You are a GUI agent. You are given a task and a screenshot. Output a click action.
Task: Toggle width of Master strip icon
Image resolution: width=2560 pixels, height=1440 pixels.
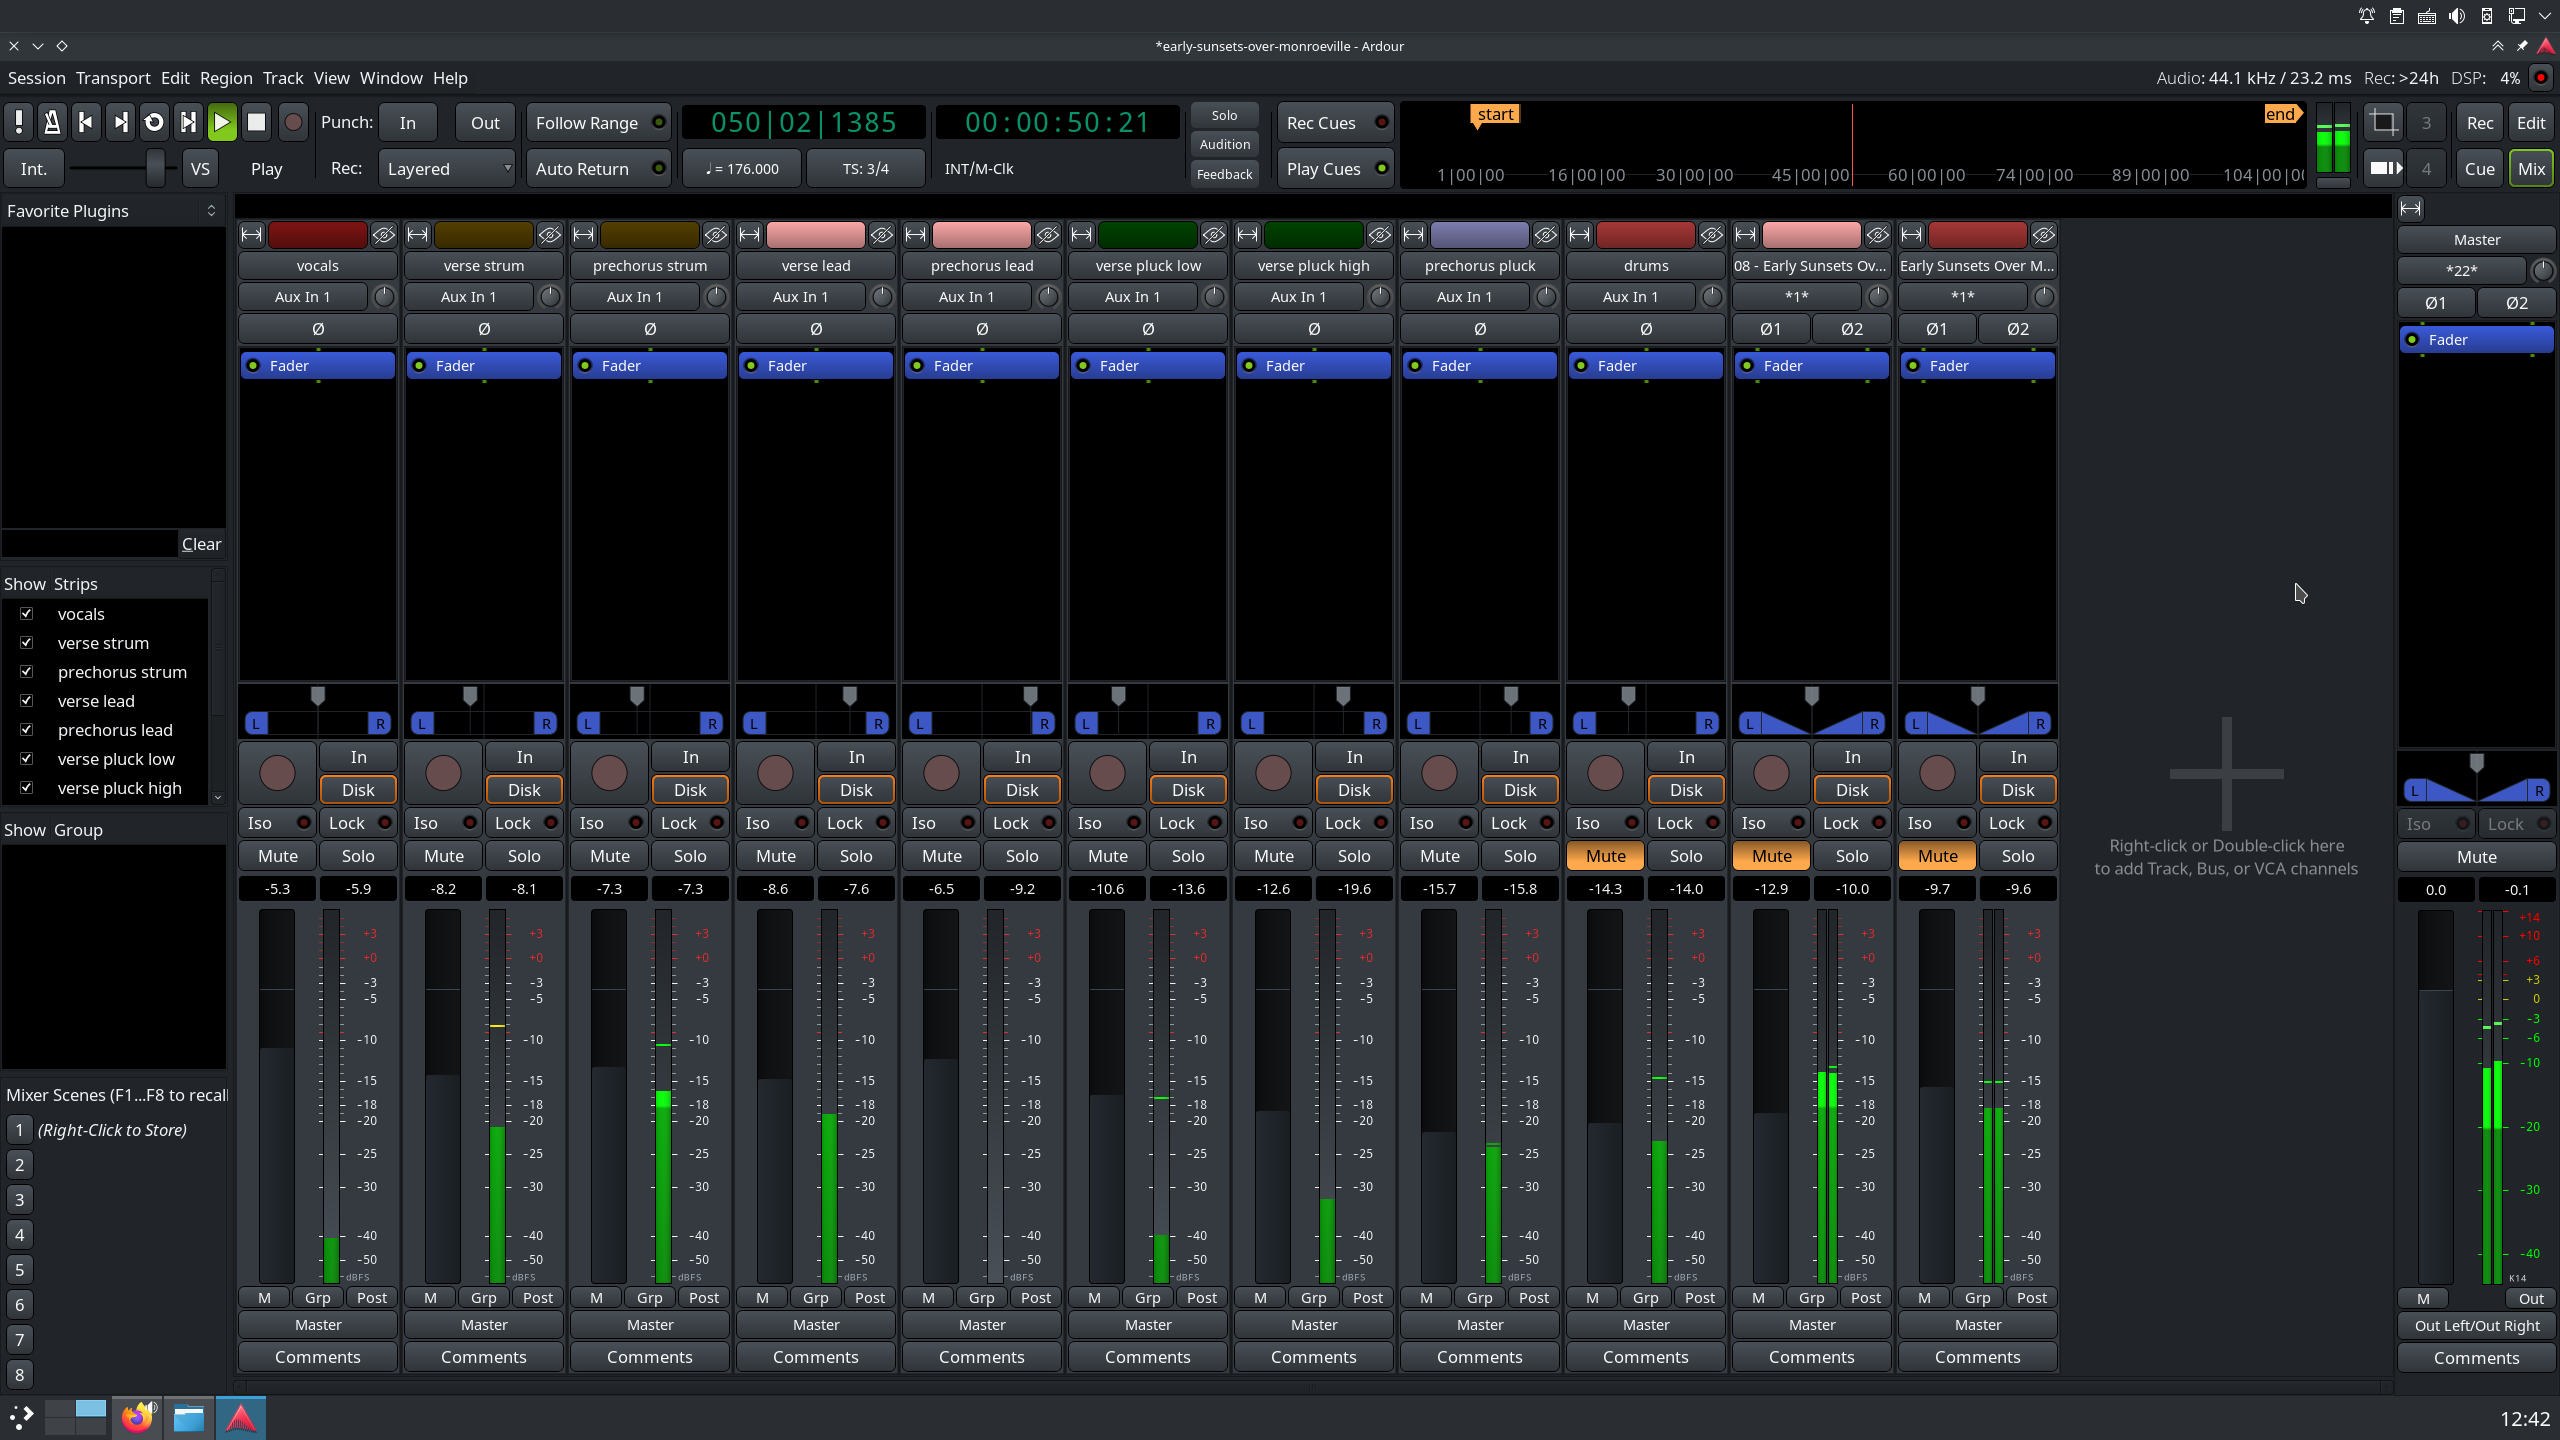point(2411,208)
